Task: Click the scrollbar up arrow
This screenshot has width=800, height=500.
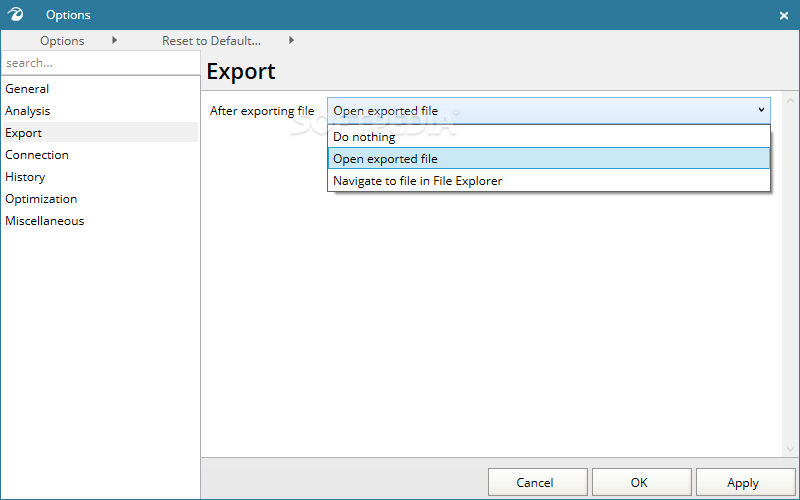Action: point(790,101)
